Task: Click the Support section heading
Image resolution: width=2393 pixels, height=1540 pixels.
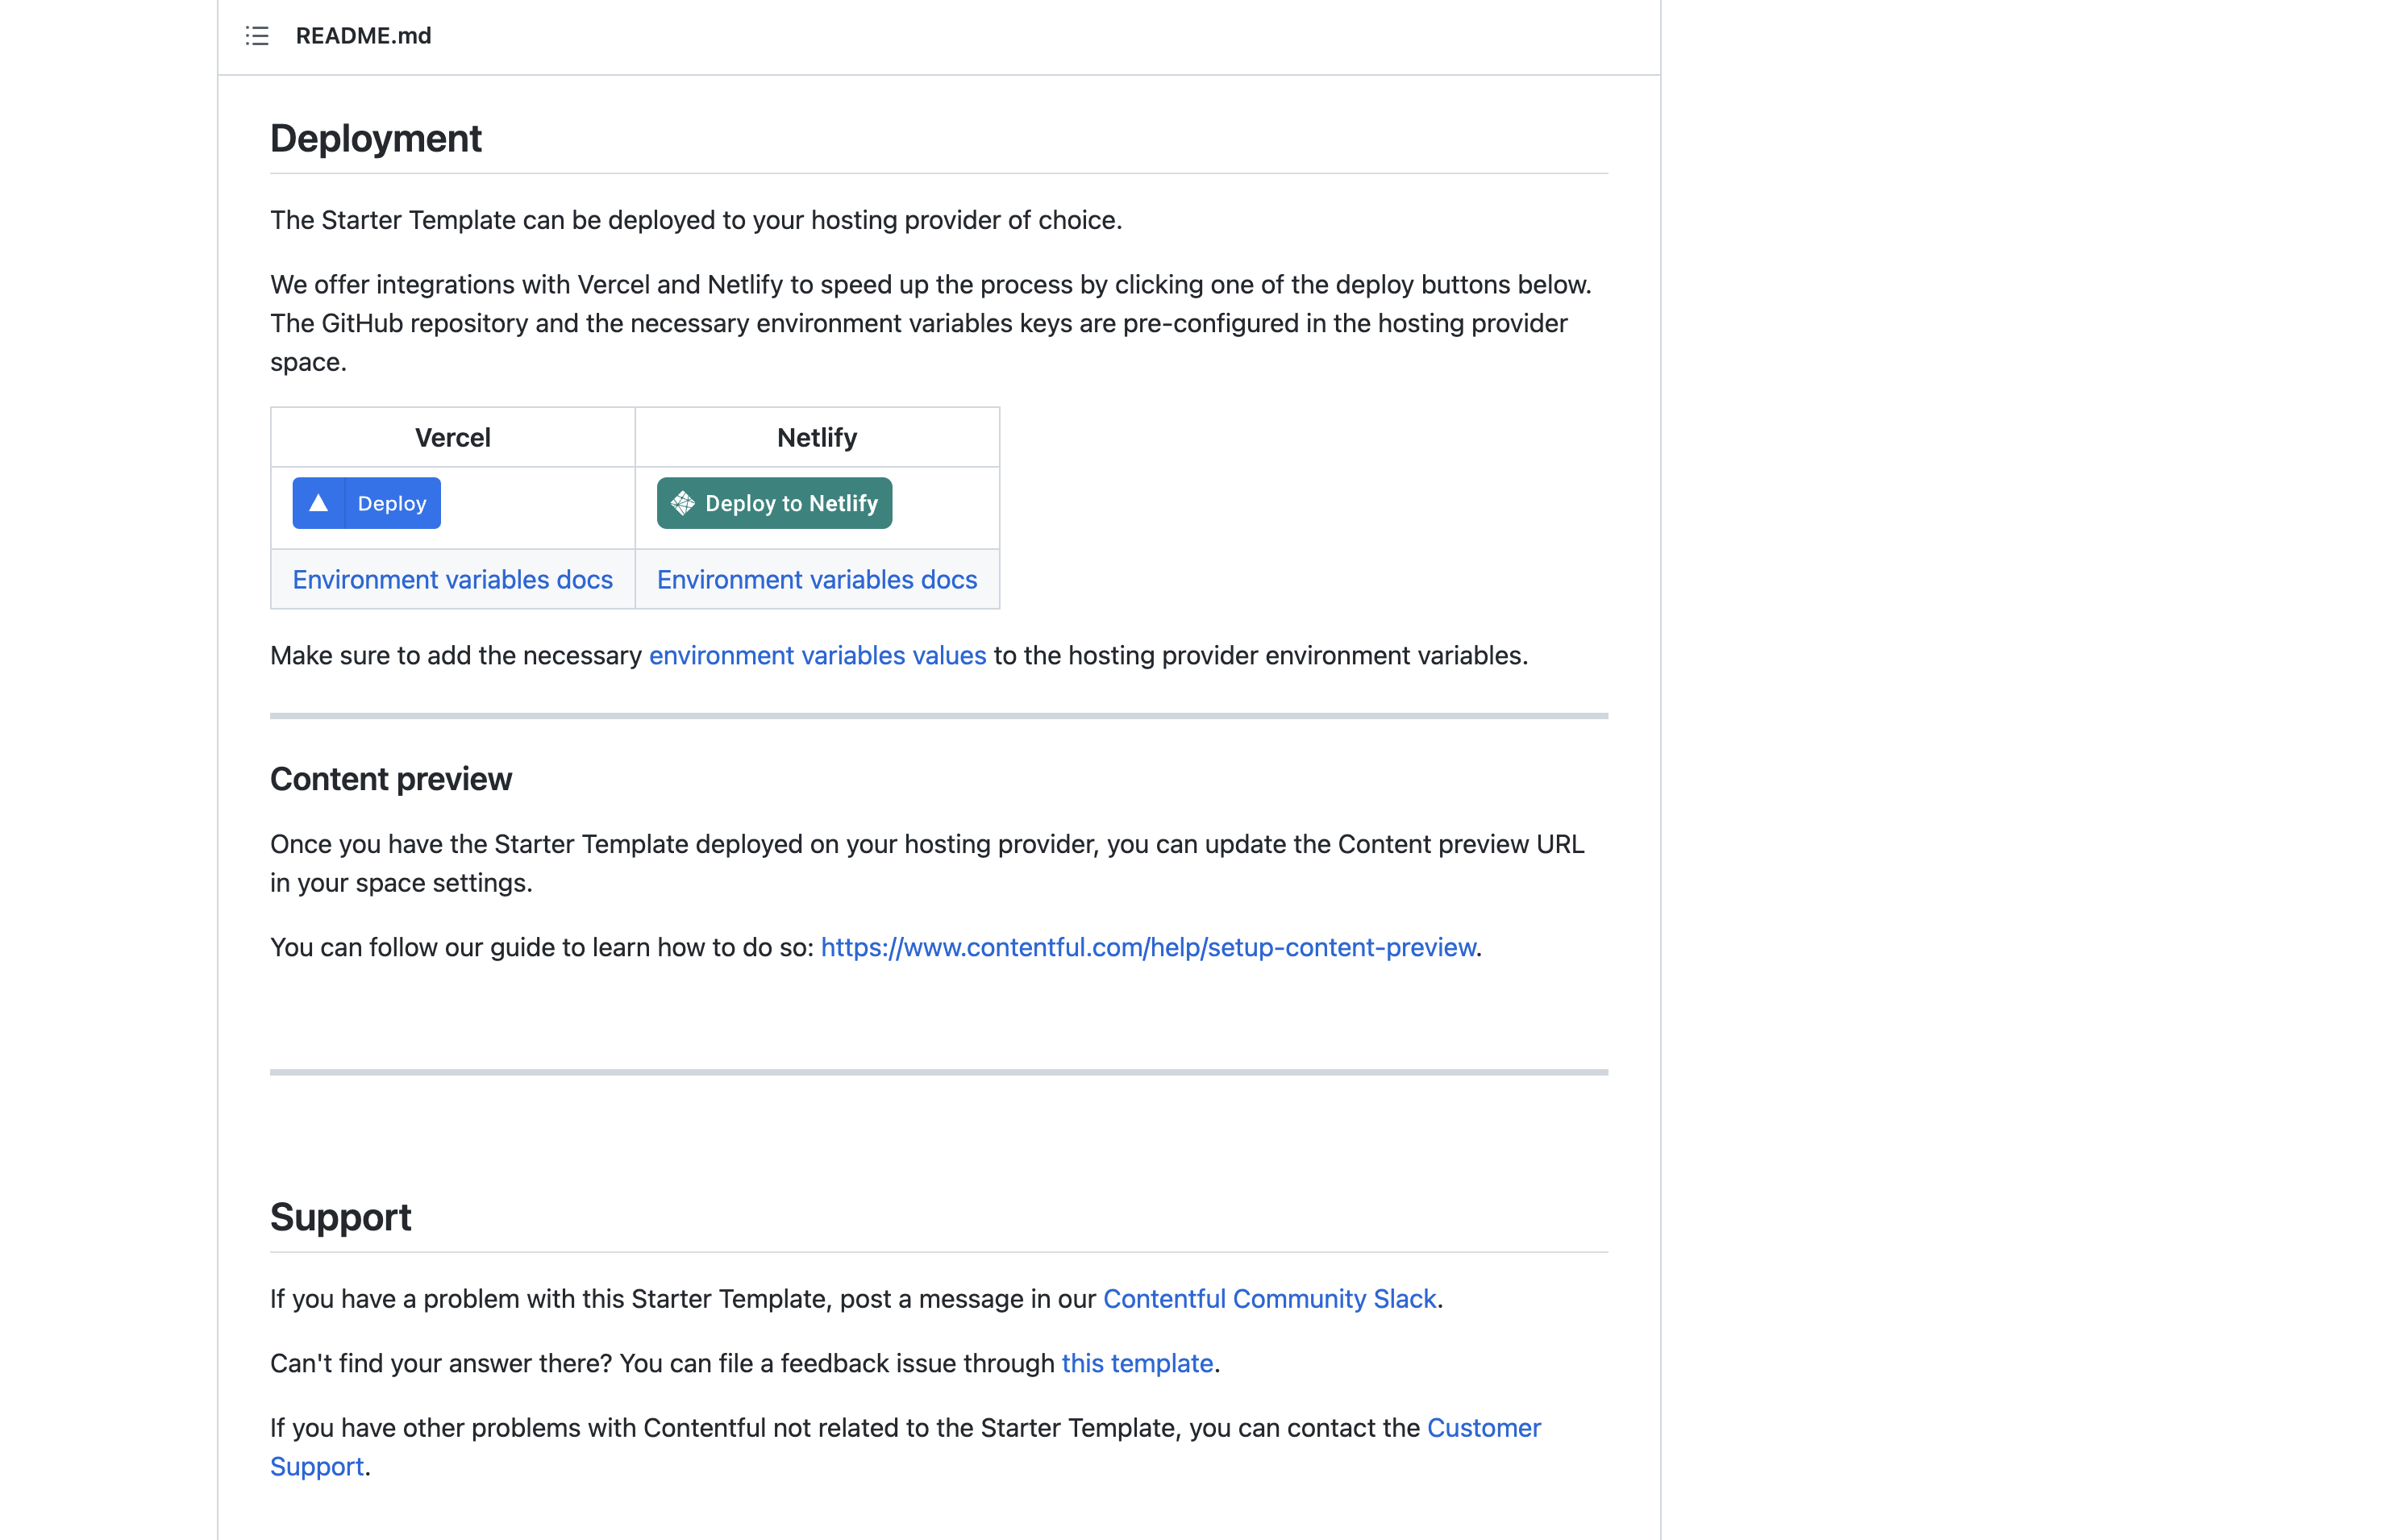Action: tap(340, 1217)
